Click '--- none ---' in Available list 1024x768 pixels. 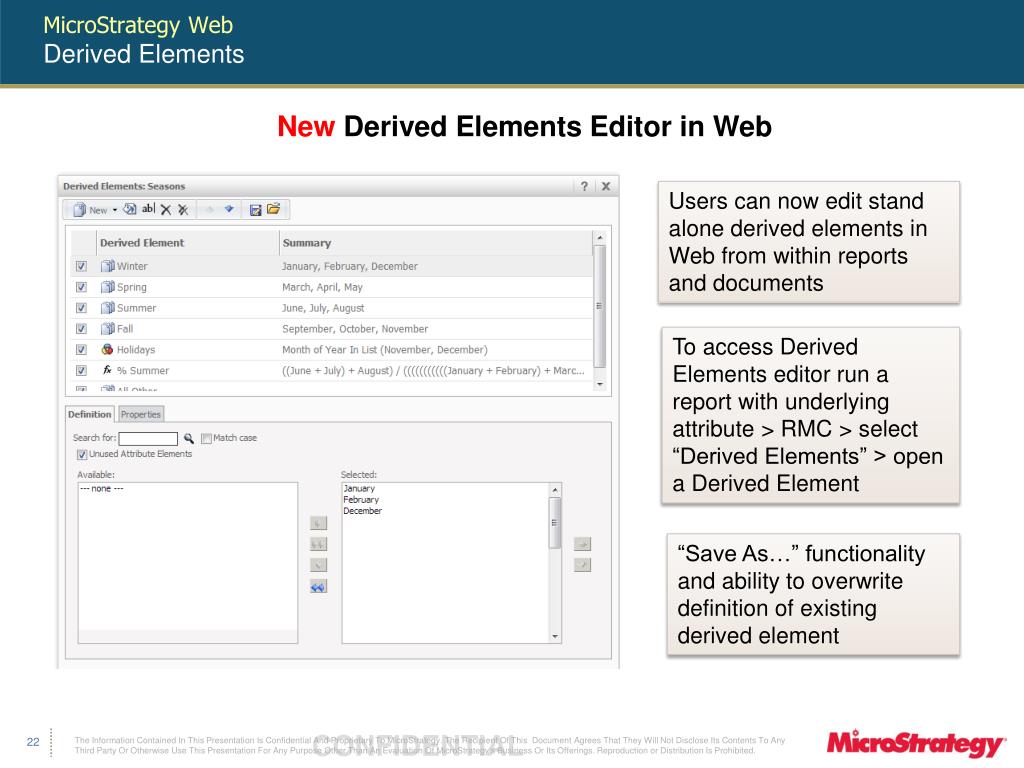(101, 488)
